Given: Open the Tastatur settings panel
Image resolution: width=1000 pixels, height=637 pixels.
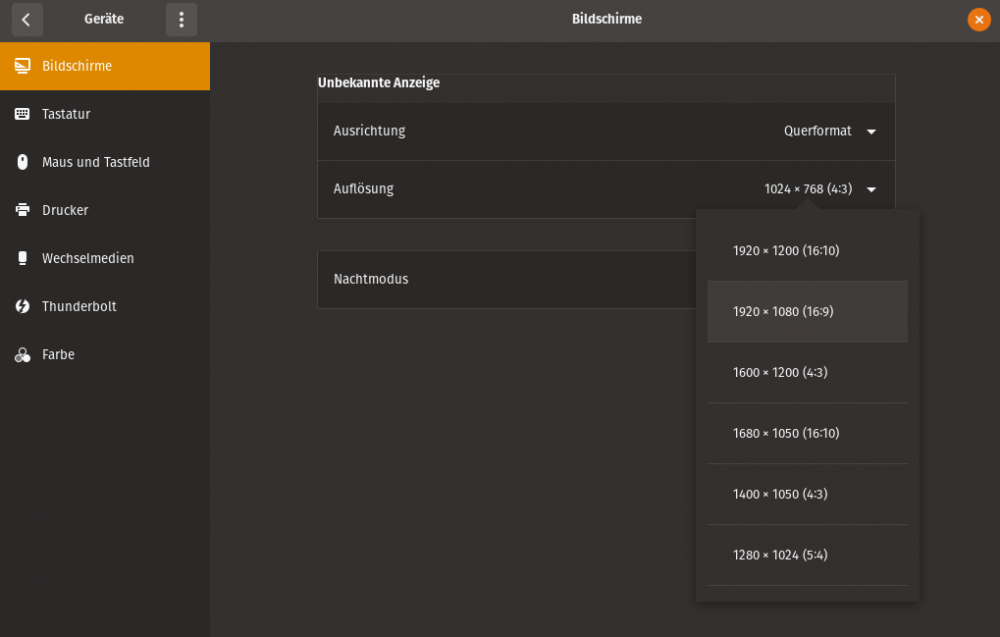Looking at the screenshot, I should coord(105,114).
